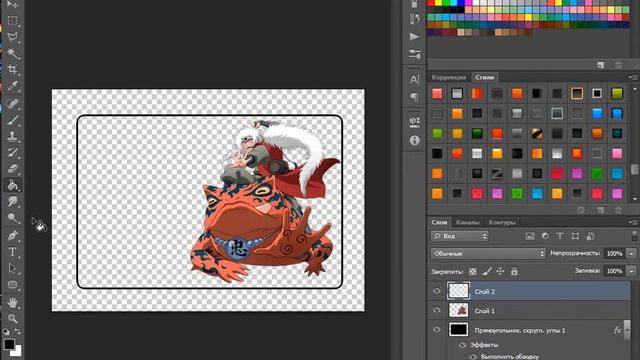Select the Rectangle shape tool

click(x=12, y=284)
